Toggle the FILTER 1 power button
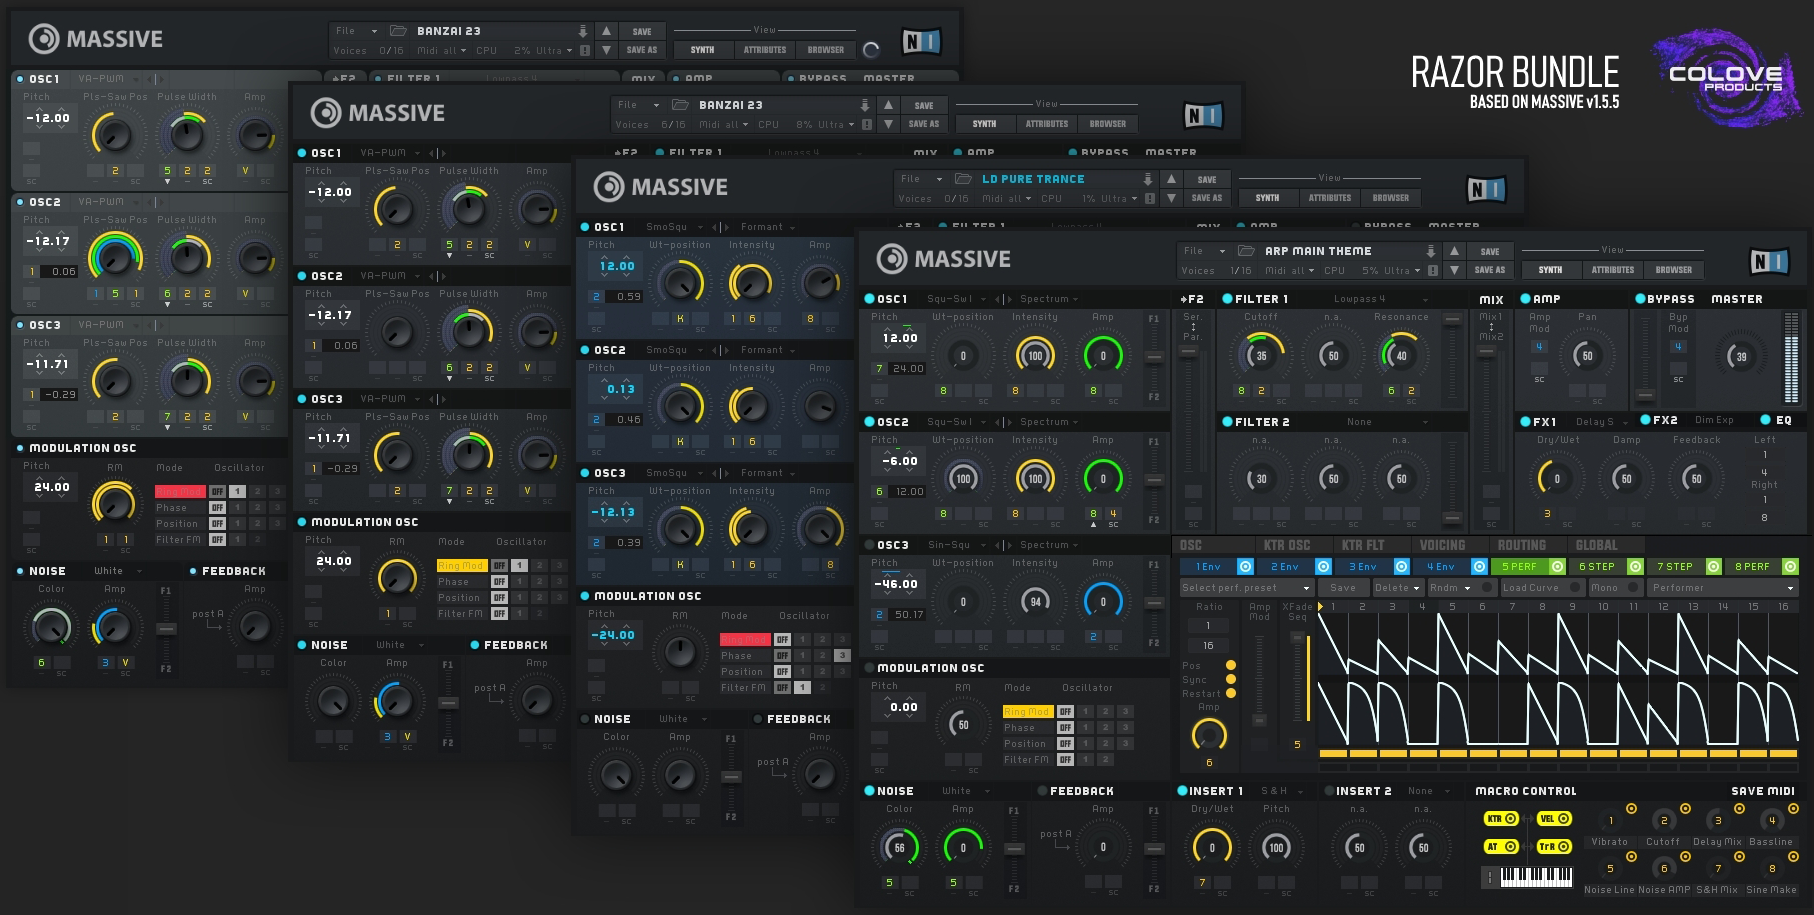 tap(1227, 299)
